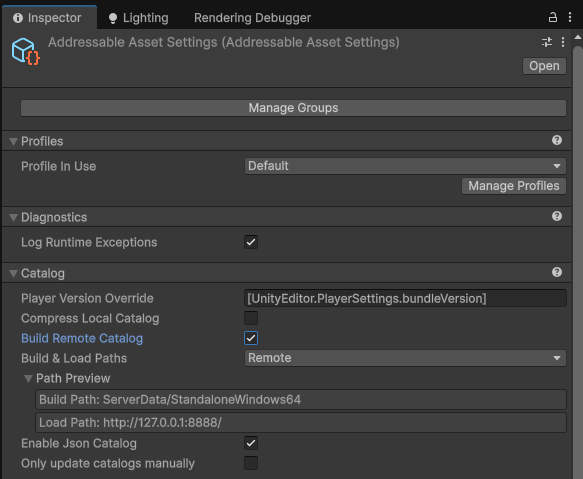Open help for the Diagnostics section
This screenshot has height=479, width=583.
coord(557,216)
